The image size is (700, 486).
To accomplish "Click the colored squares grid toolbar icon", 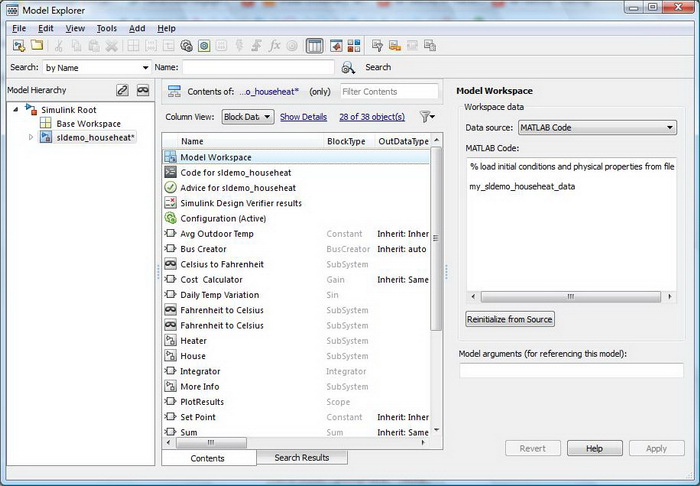I will click(x=354, y=46).
